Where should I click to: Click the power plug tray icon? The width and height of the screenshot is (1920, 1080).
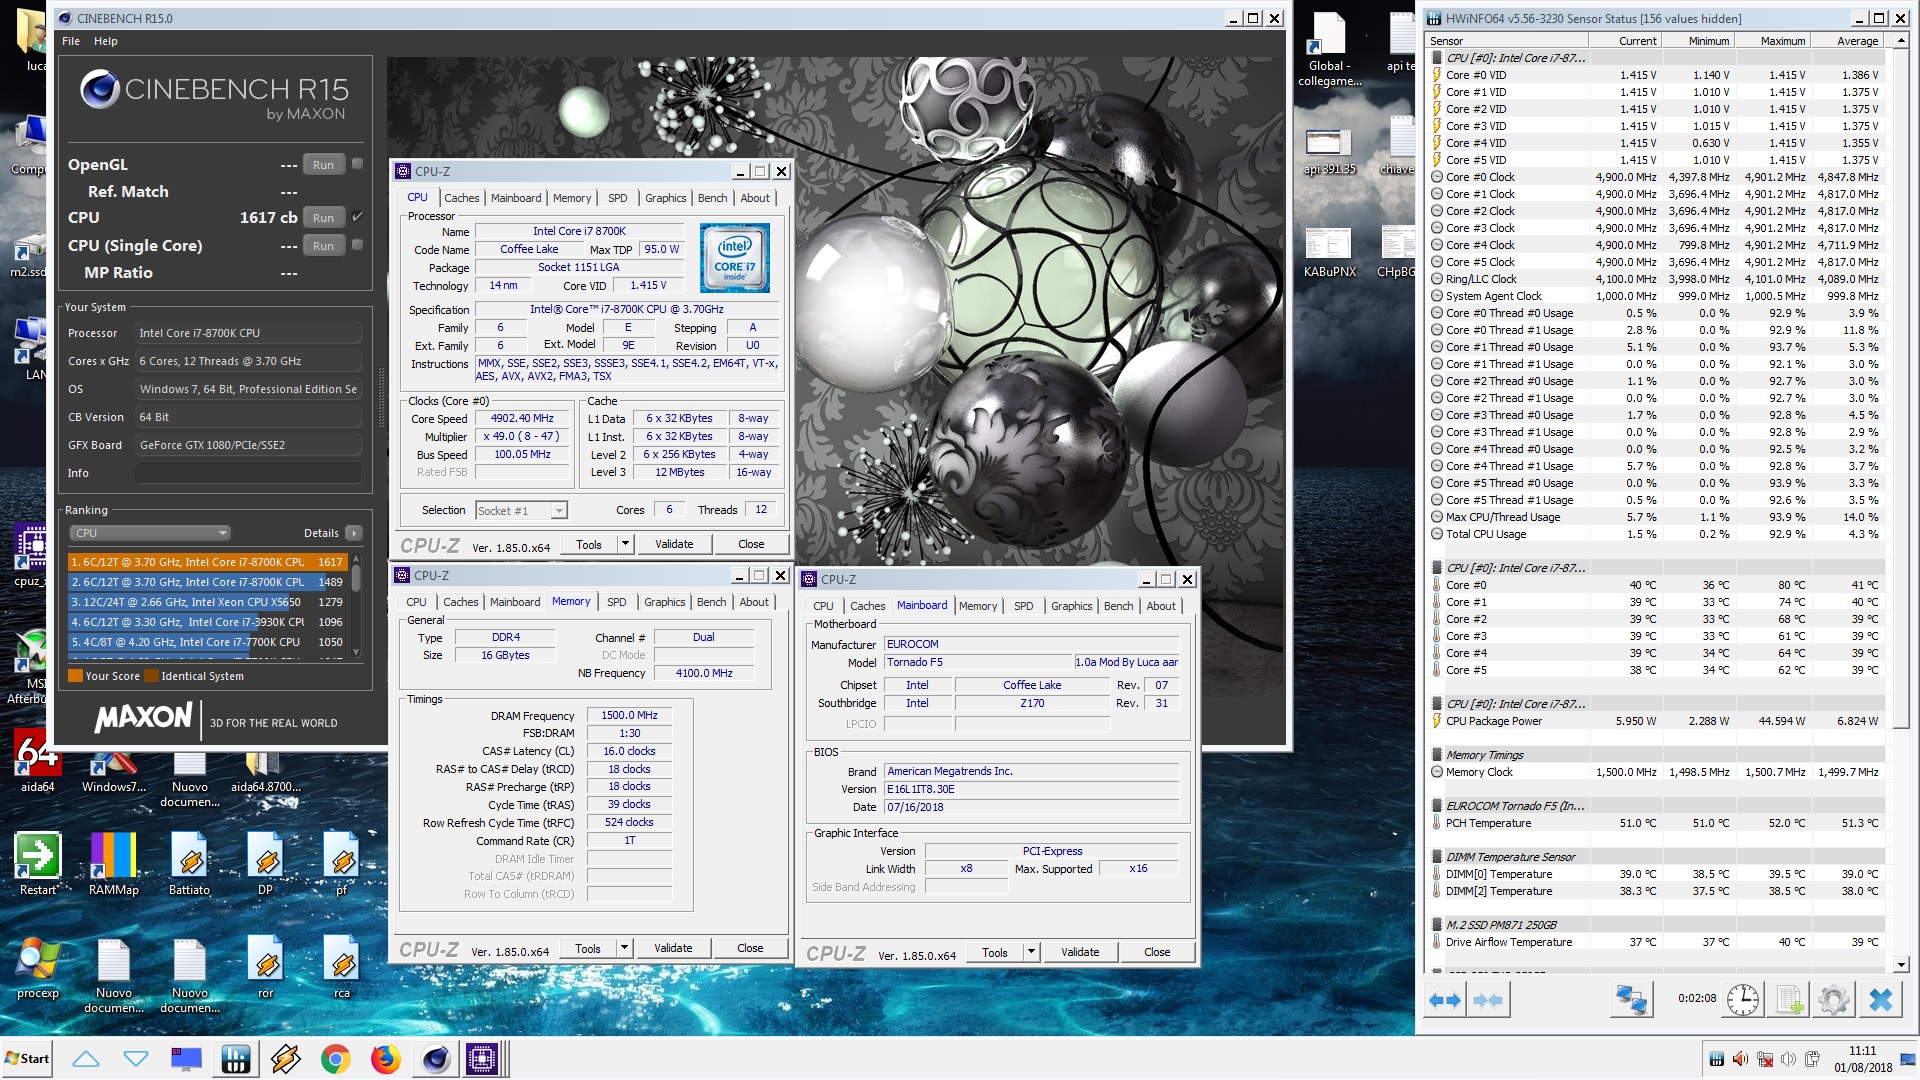click(1812, 1059)
